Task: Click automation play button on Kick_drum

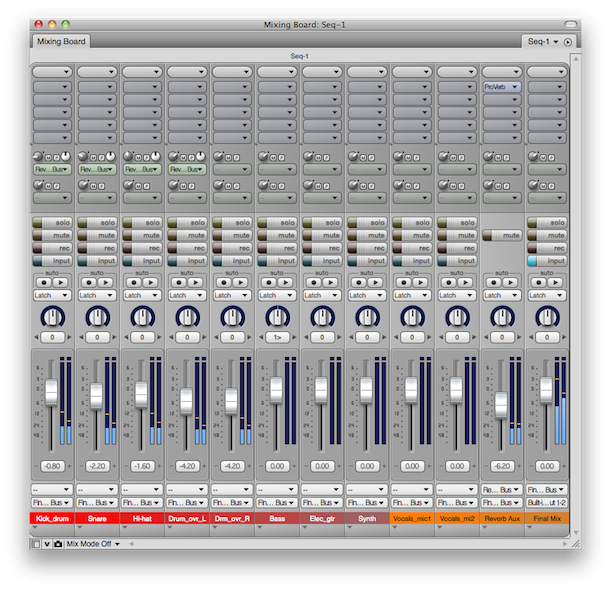Action: click(x=60, y=283)
